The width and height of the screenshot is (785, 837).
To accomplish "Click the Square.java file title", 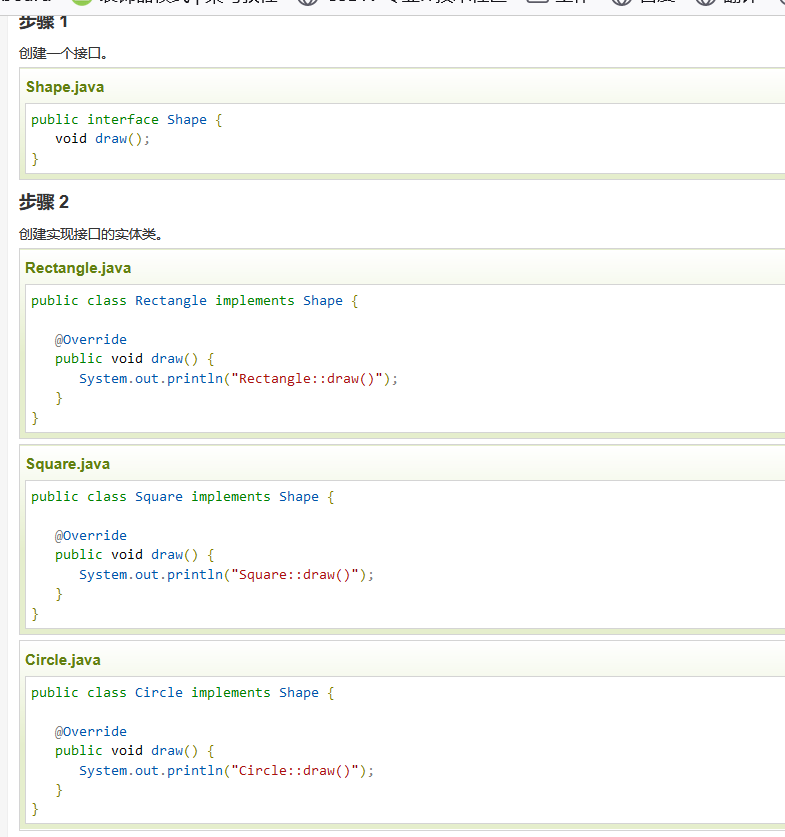I will tap(68, 464).
